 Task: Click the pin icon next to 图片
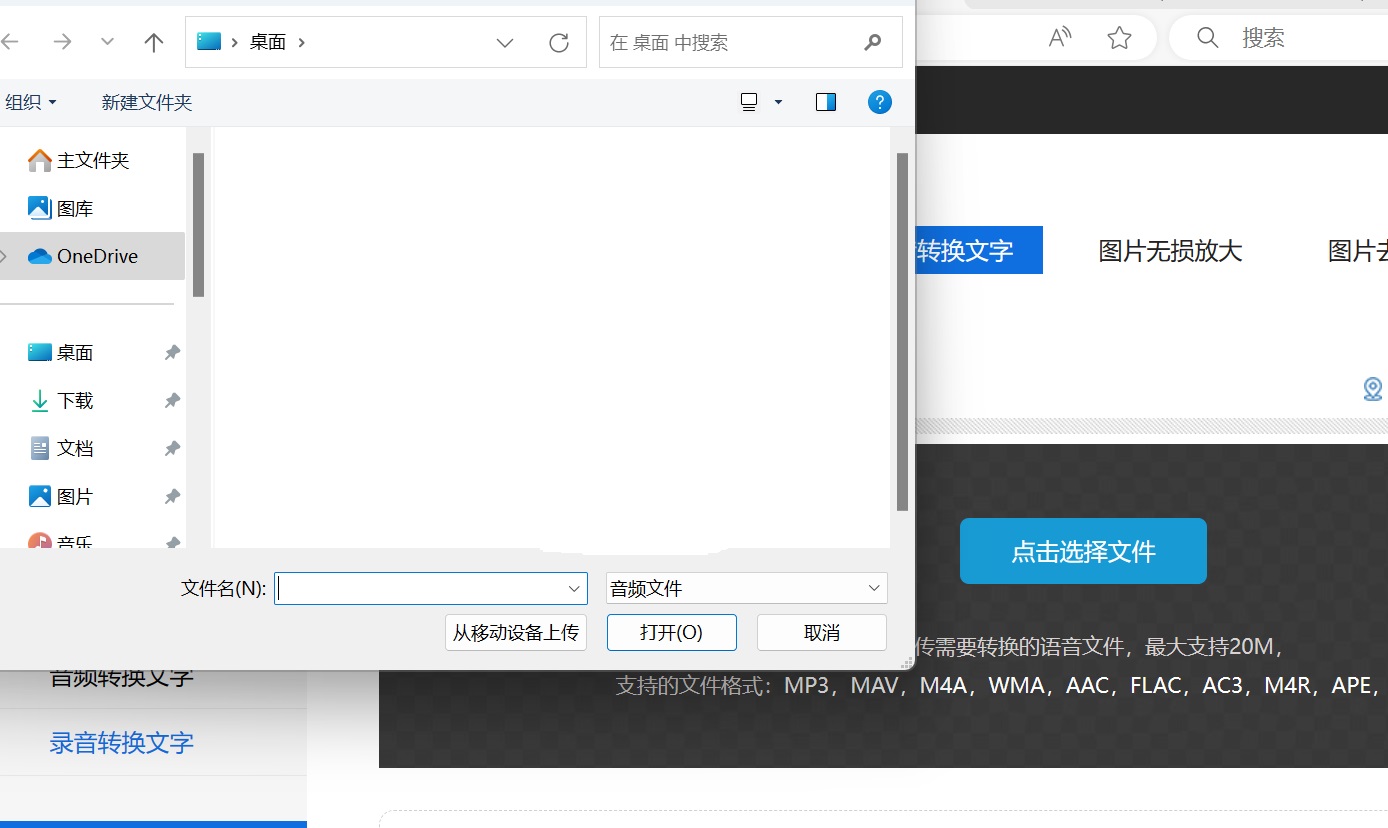pyautogui.click(x=172, y=496)
